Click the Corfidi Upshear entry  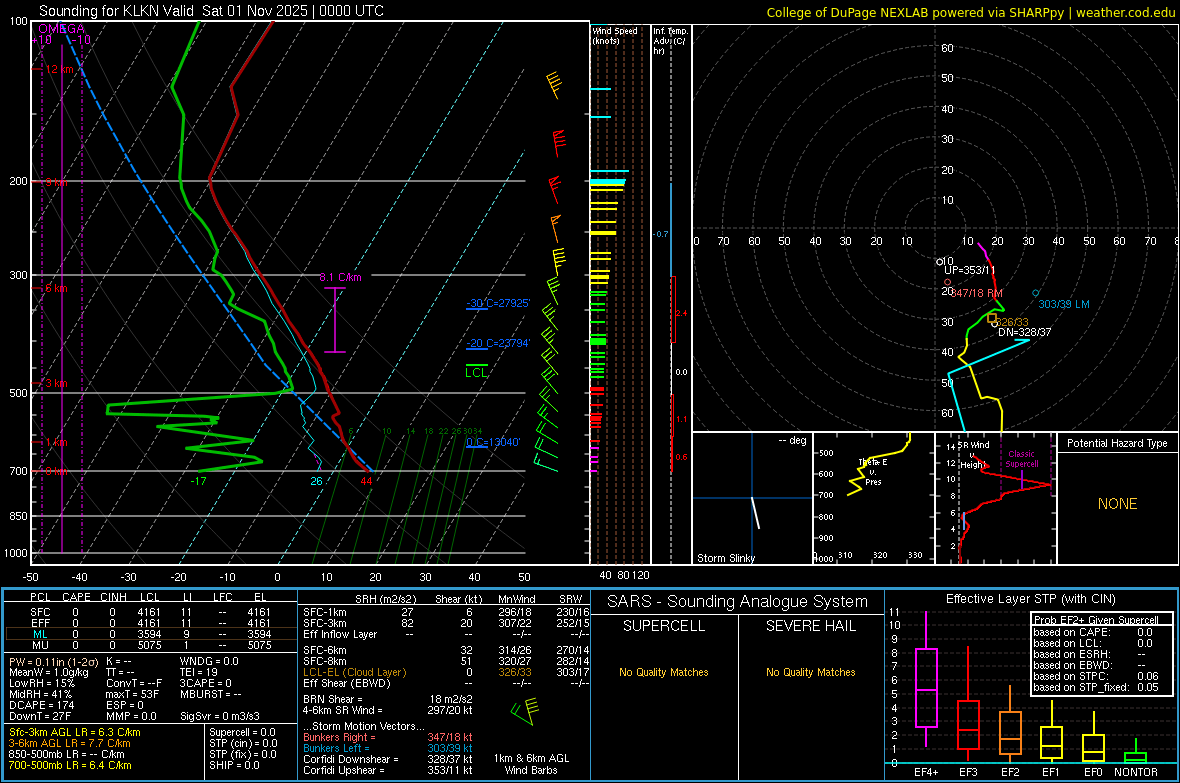click(x=388, y=770)
